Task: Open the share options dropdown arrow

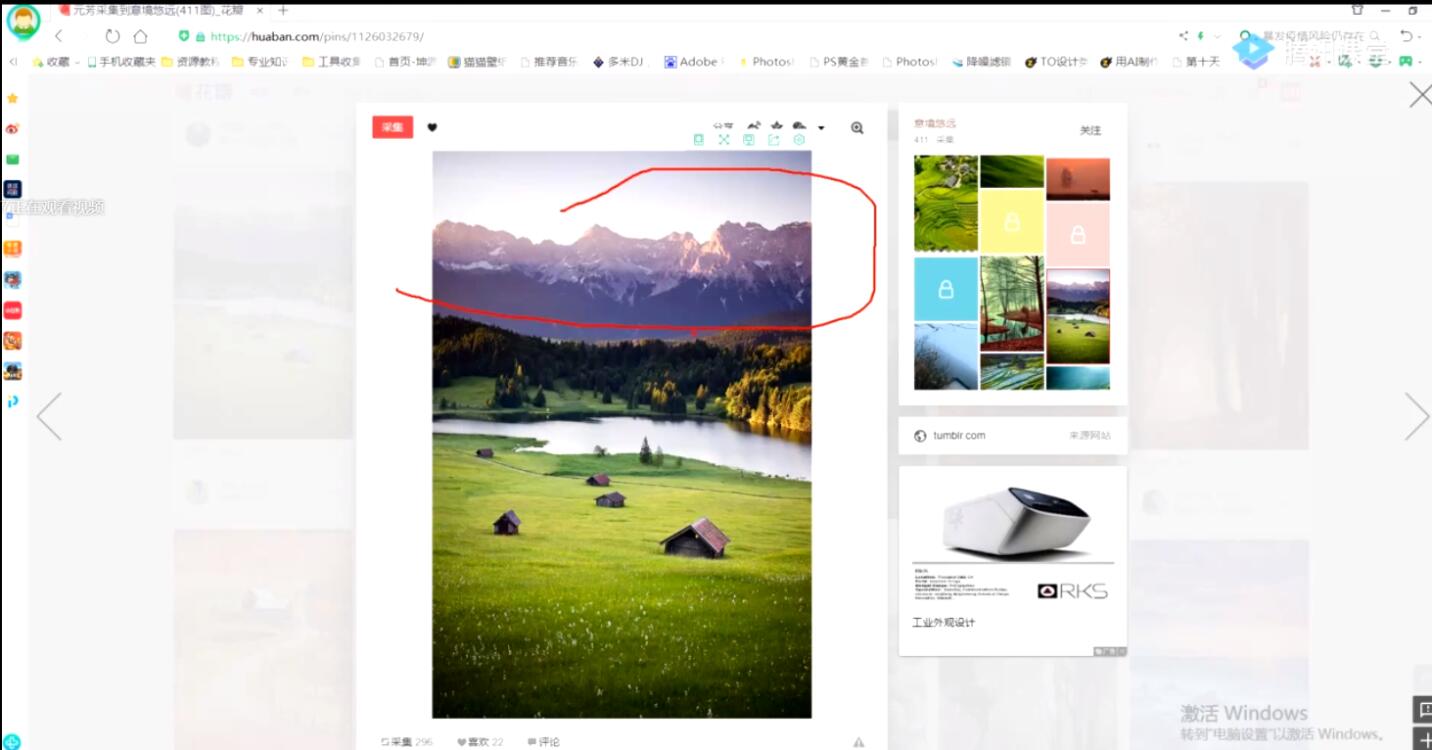Action: tap(821, 128)
